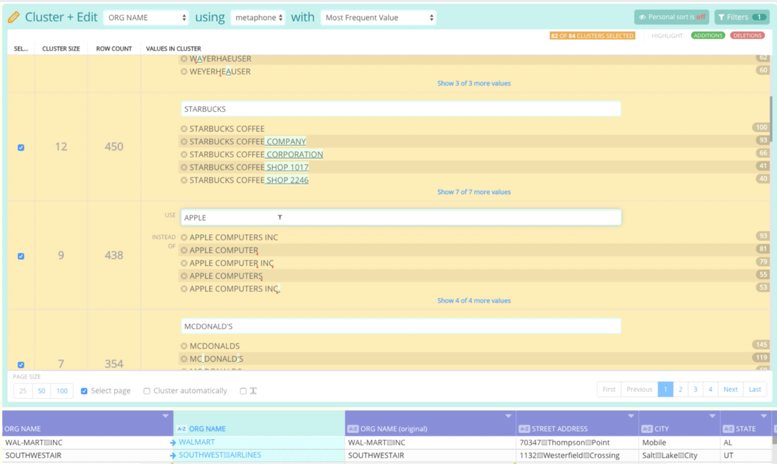Click the highlighted ORG NAME column header

pos(259,423)
